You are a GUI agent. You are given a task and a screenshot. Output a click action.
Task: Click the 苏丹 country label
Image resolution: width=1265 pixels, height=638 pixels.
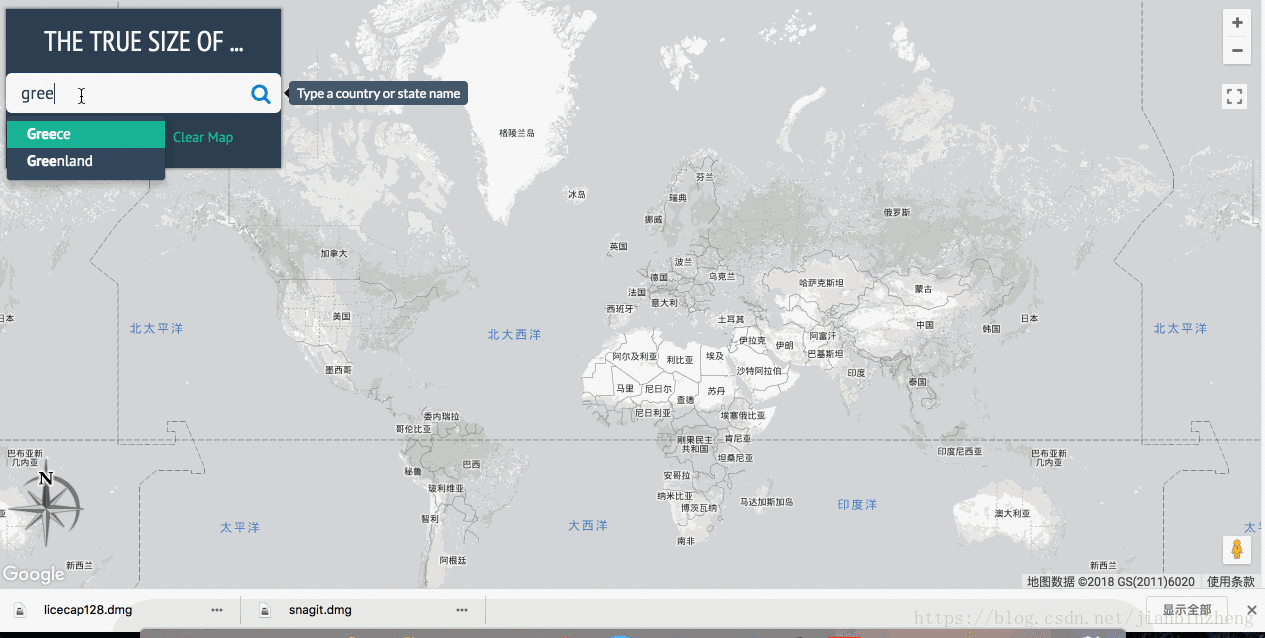pyautogui.click(x=716, y=390)
